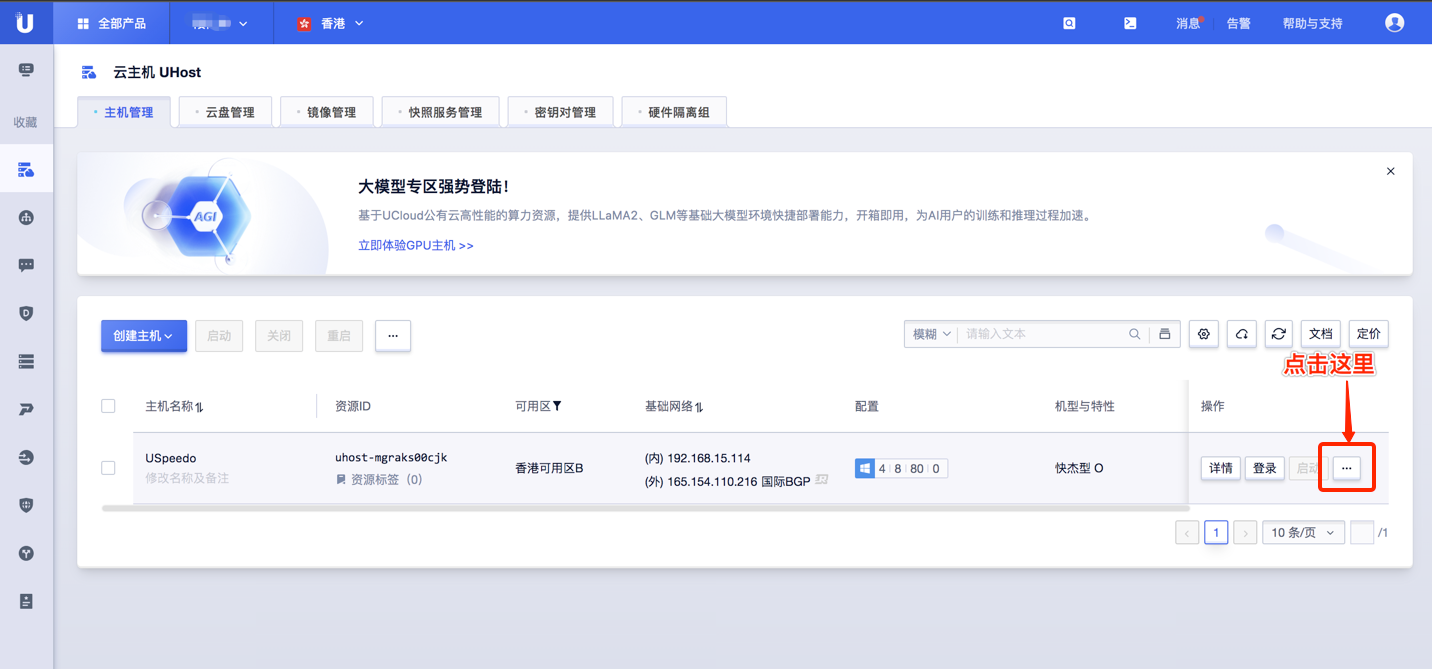Switch to 云盘管理 tab

click(225, 112)
